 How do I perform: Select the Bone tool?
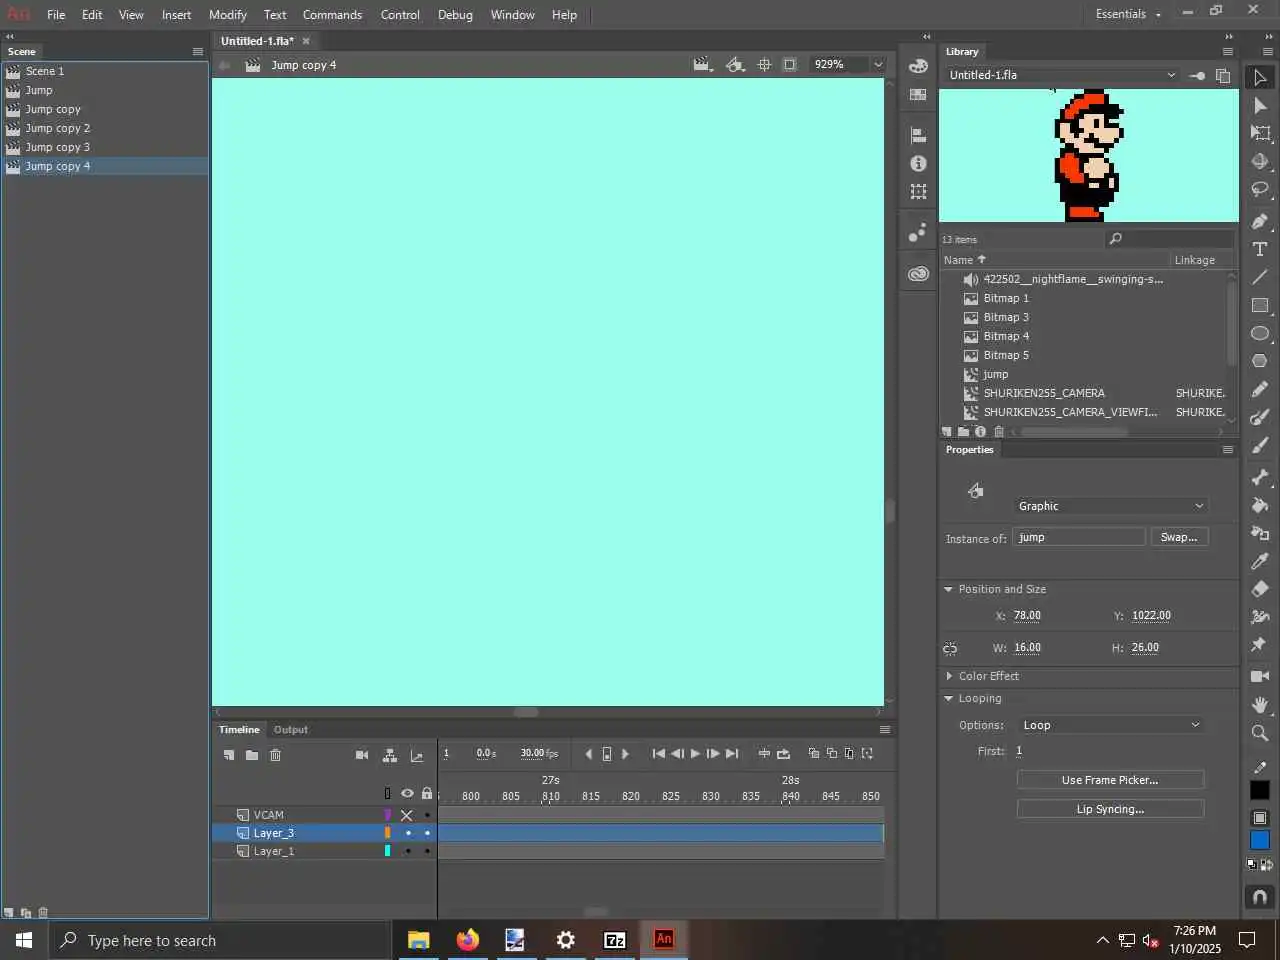[x=1260, y=477]
